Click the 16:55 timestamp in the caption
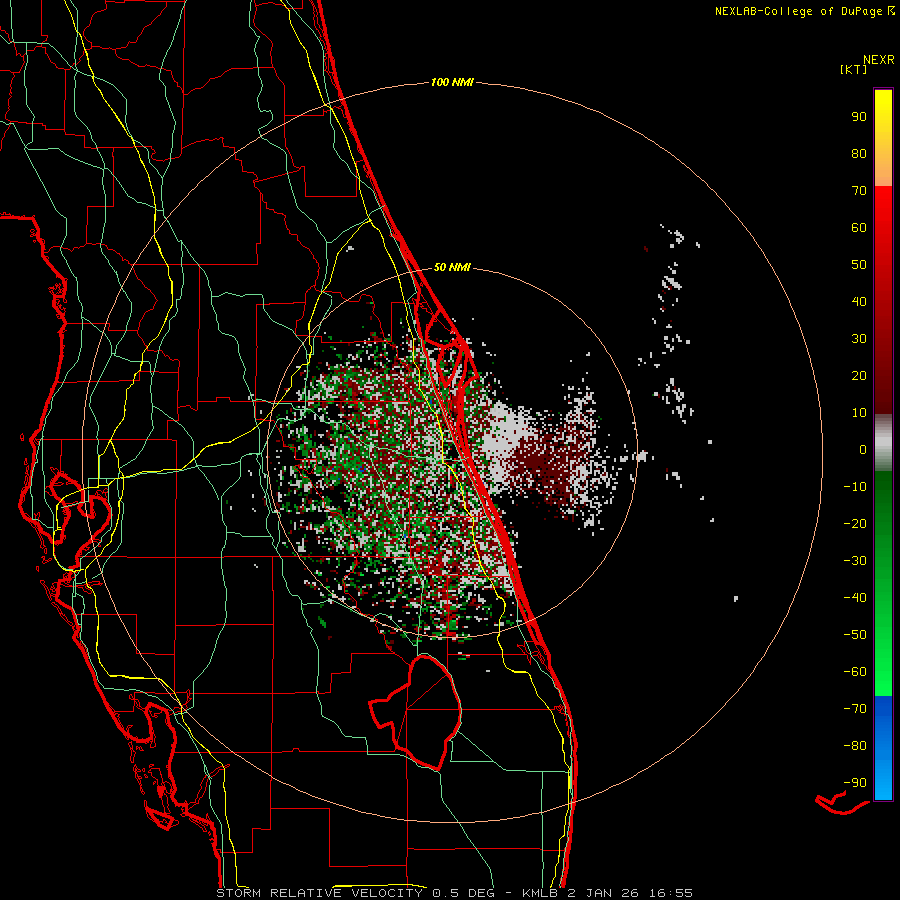This screenshot has height=900, width=900. 671,893
